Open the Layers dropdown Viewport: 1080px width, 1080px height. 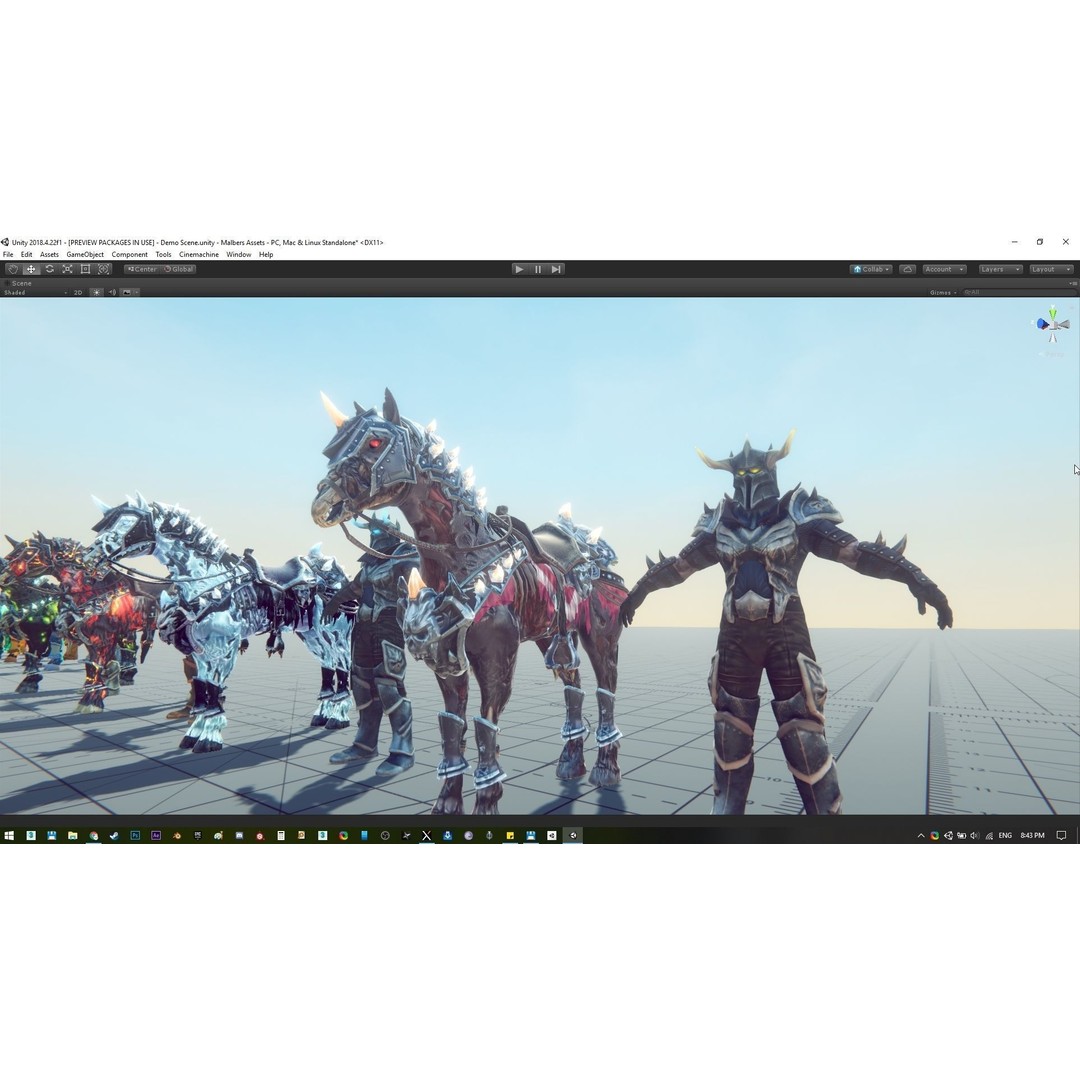click(x=1000, y=269)
